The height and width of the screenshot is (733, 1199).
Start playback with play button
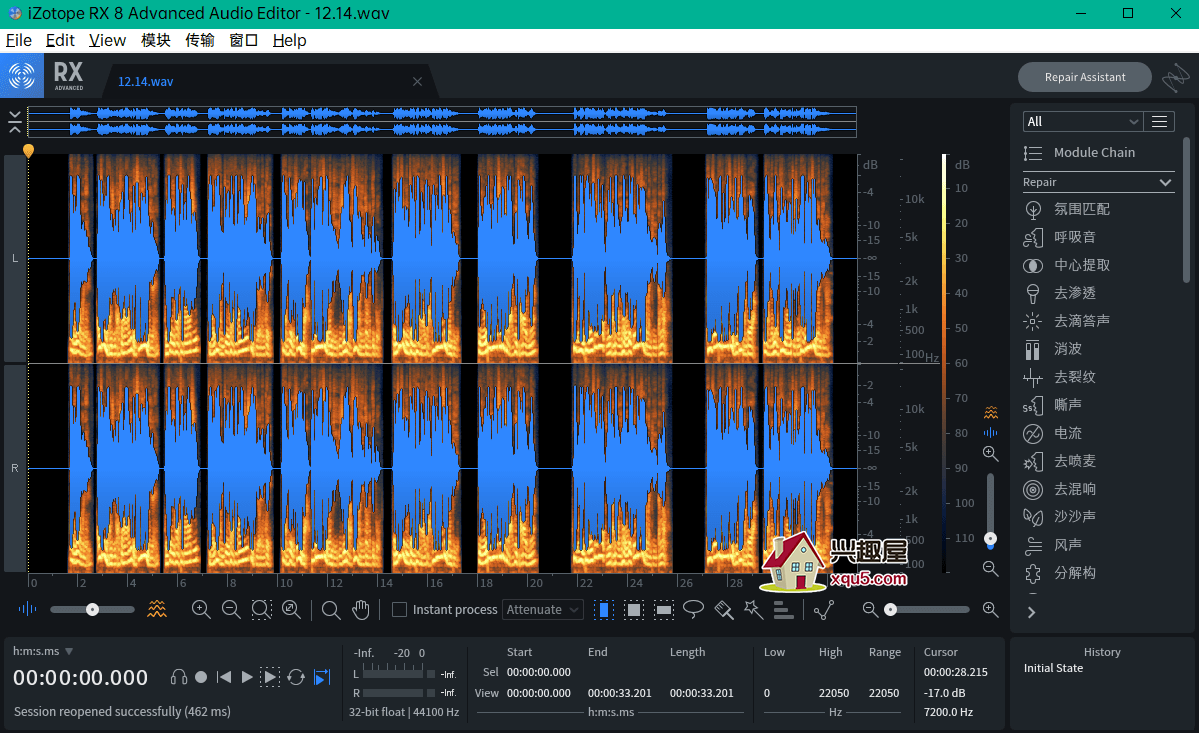coord(247,677)
